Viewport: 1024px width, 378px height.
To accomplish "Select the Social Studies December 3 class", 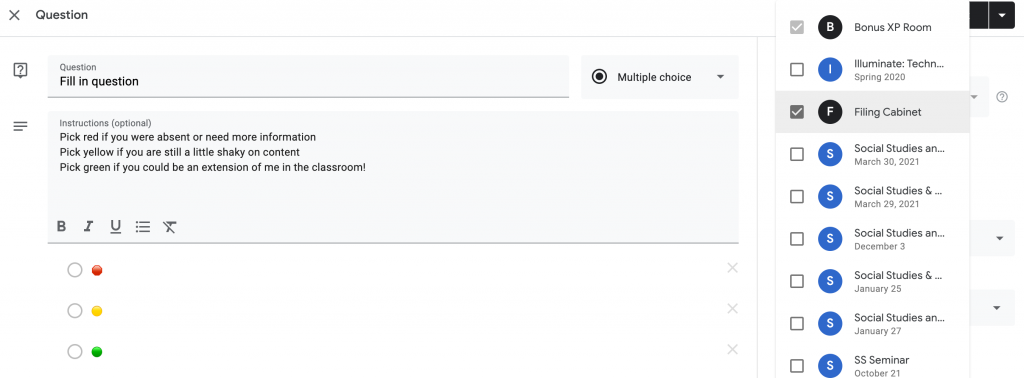I will click(872, 239).
